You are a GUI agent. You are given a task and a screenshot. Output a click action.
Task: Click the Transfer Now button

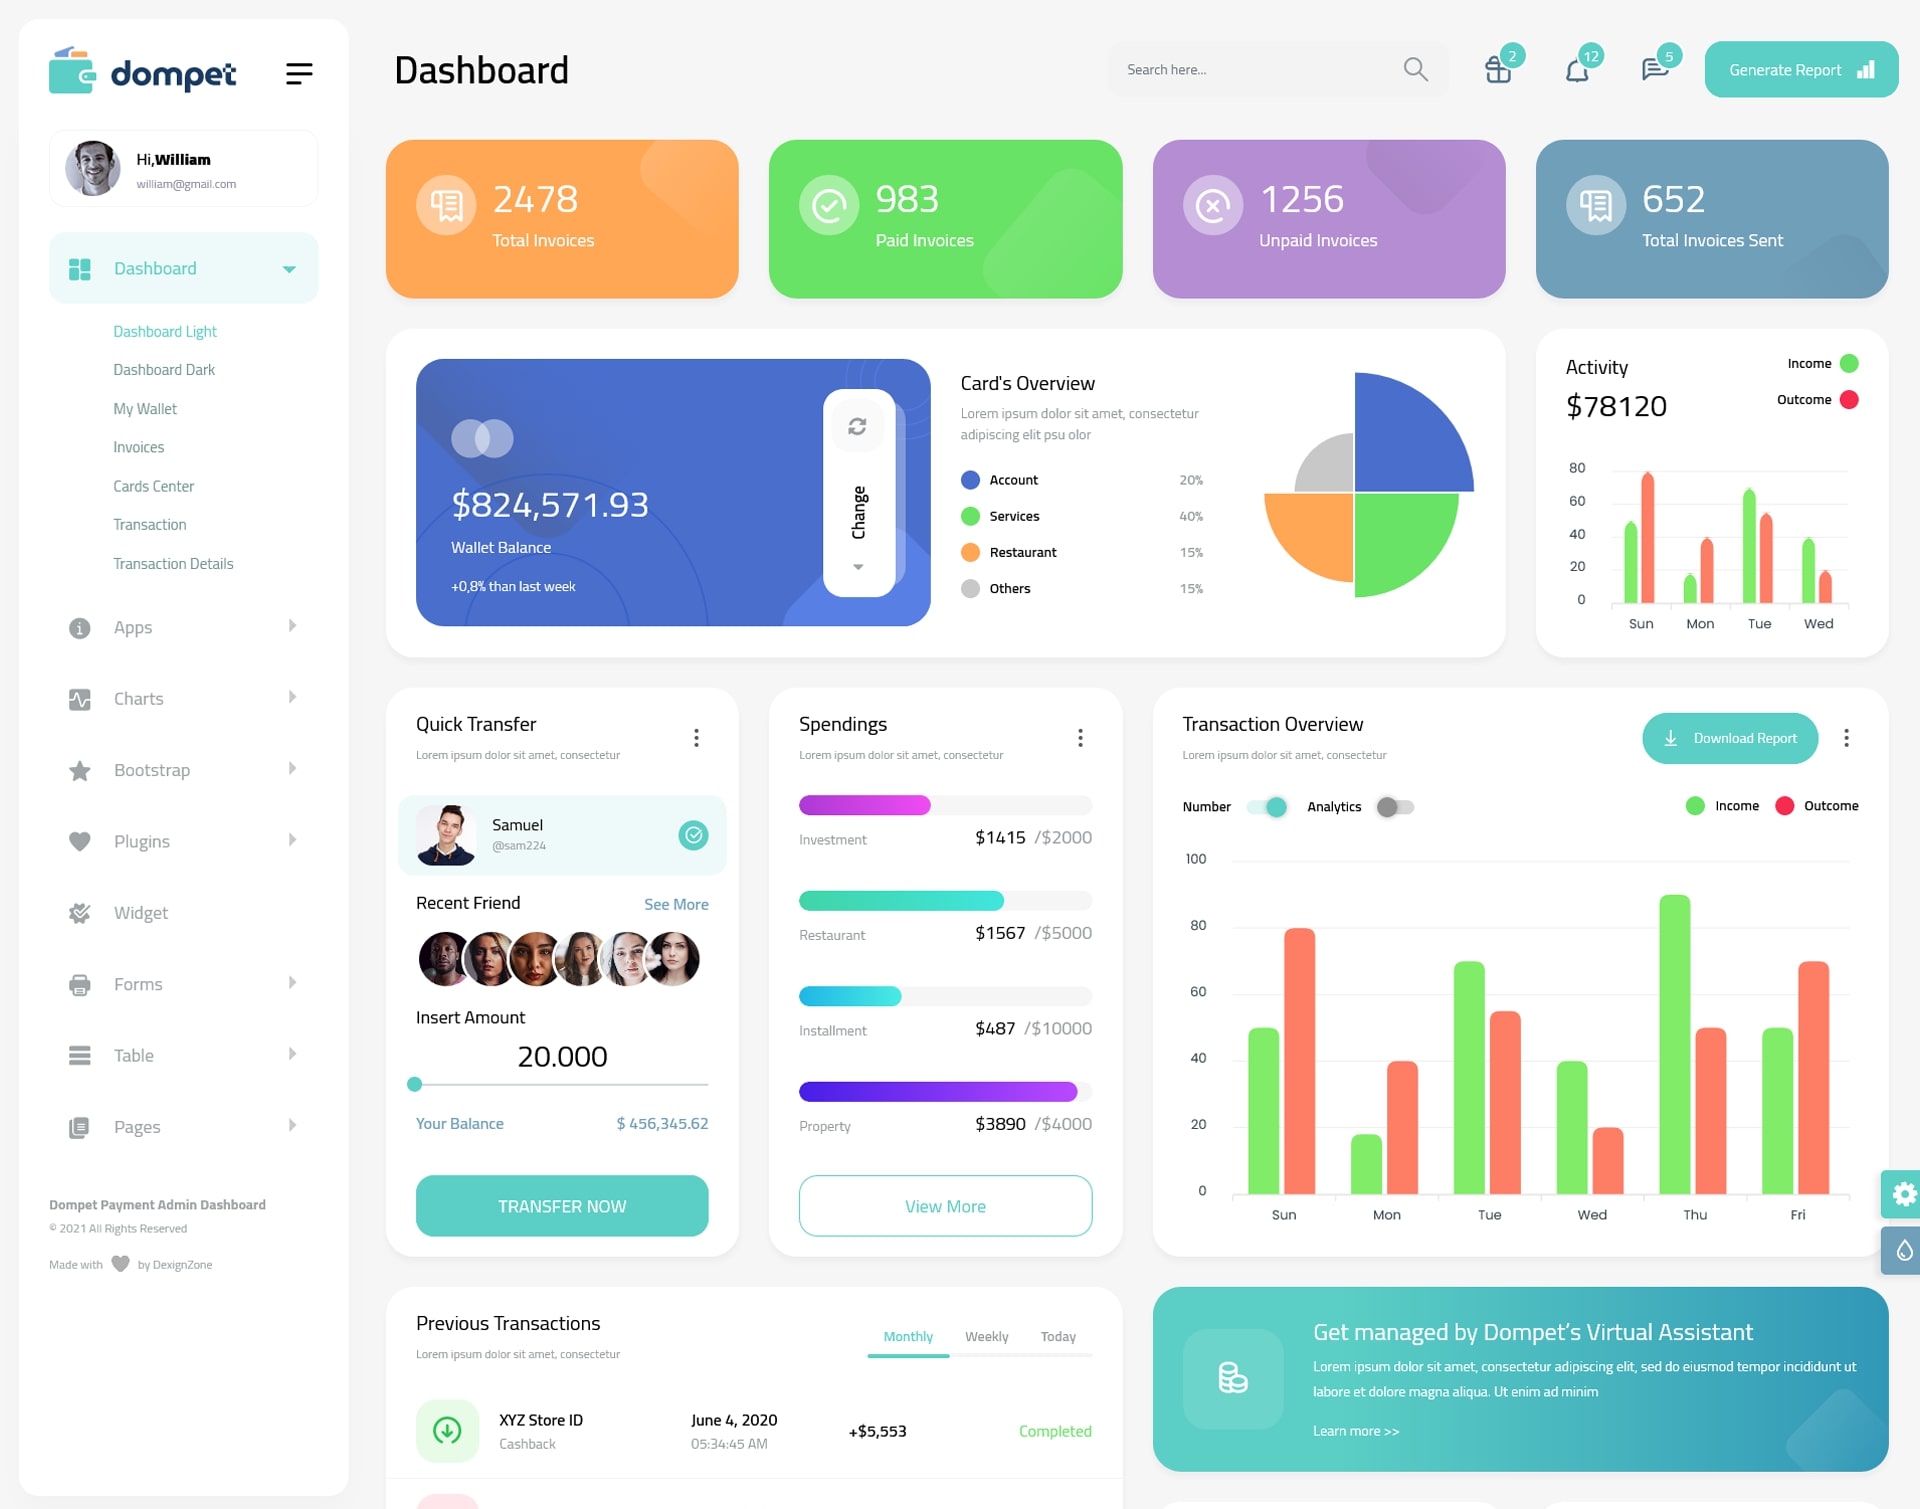pyautogui.click(x=563, y=1203)
